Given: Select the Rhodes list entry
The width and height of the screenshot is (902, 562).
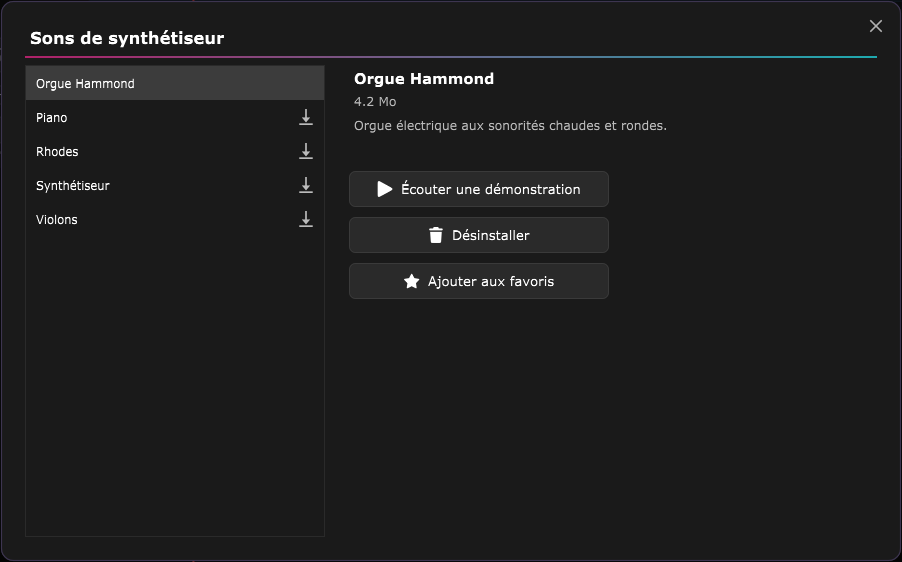Looking at the screenshot, I should click(175, 151).
